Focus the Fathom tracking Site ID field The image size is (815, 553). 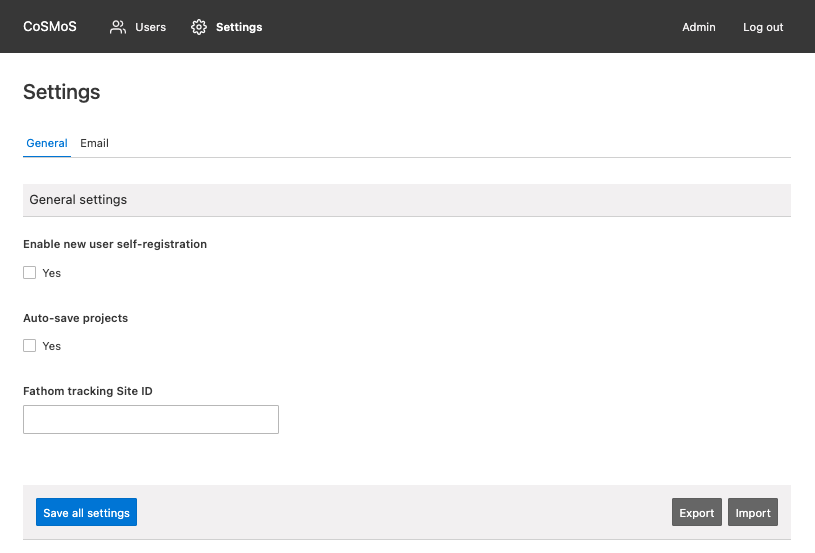(x=151, y=419)
